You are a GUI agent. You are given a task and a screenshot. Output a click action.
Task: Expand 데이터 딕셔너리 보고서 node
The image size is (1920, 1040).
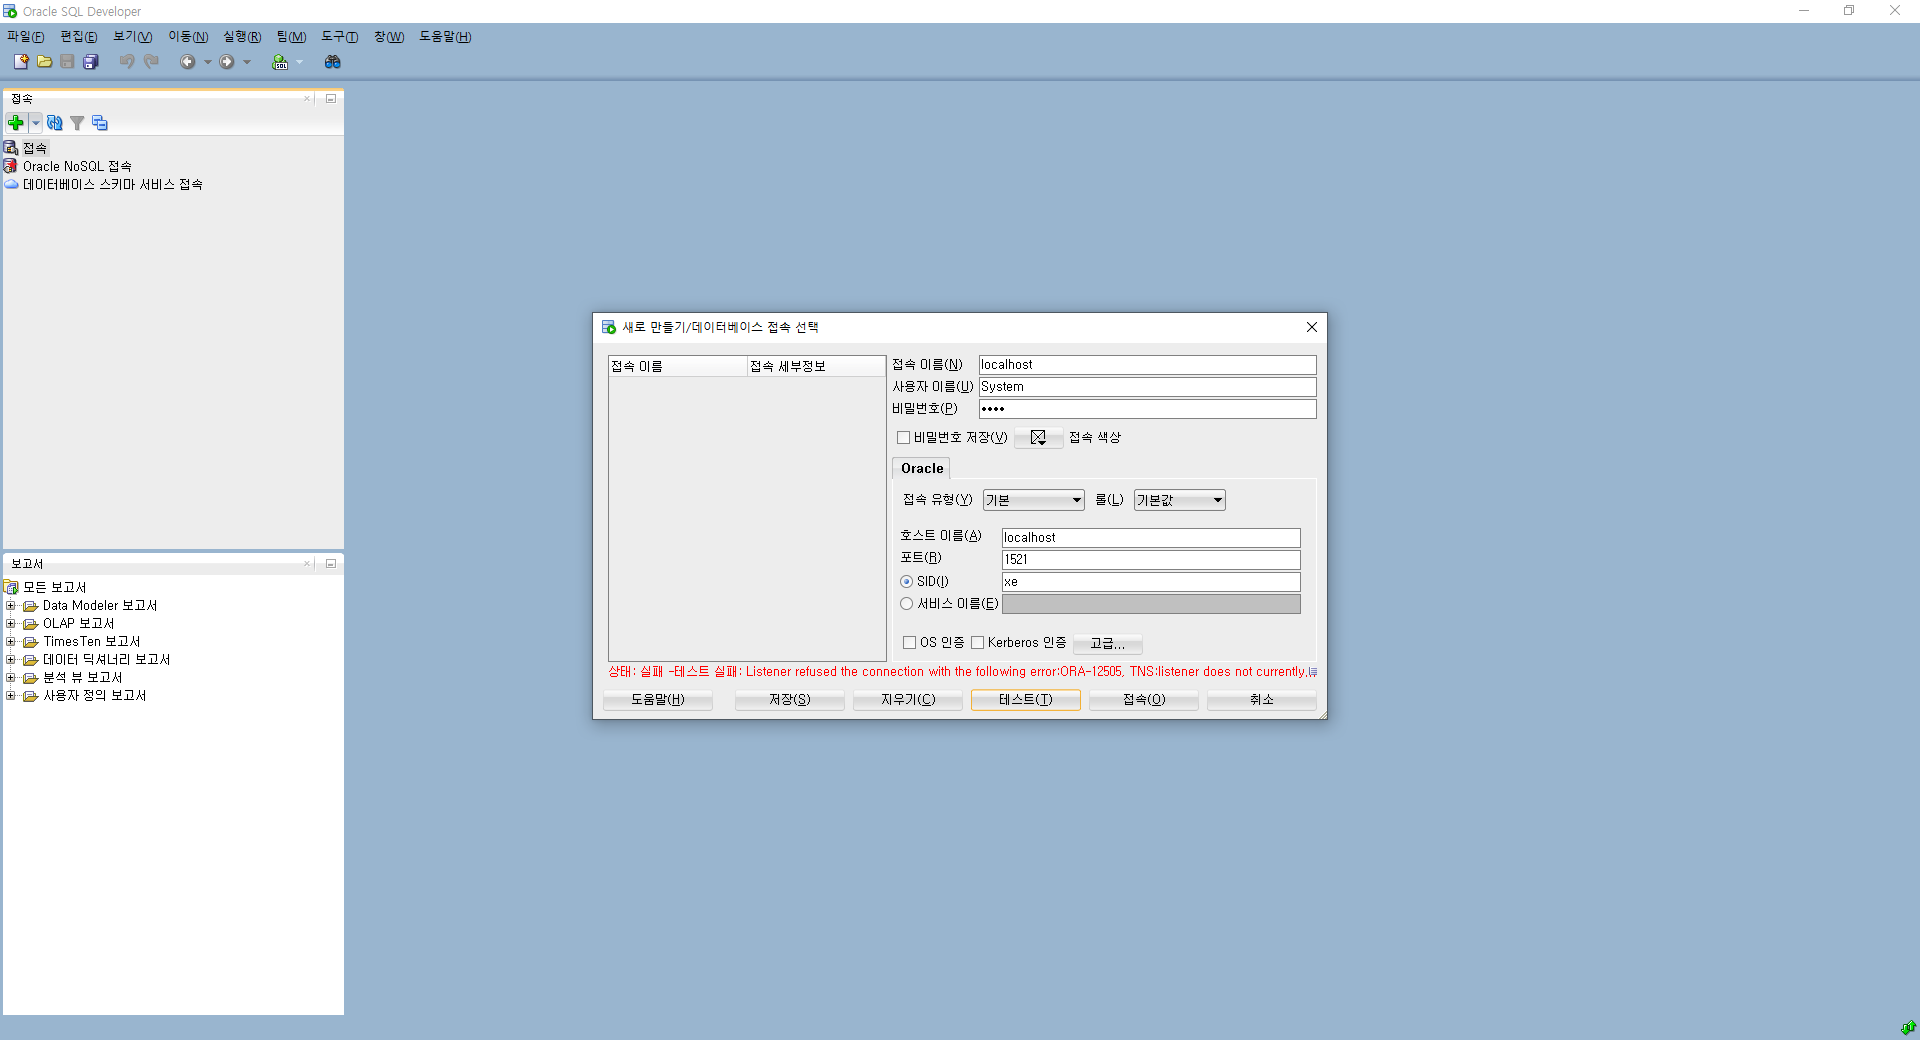(x=10, y=659)
